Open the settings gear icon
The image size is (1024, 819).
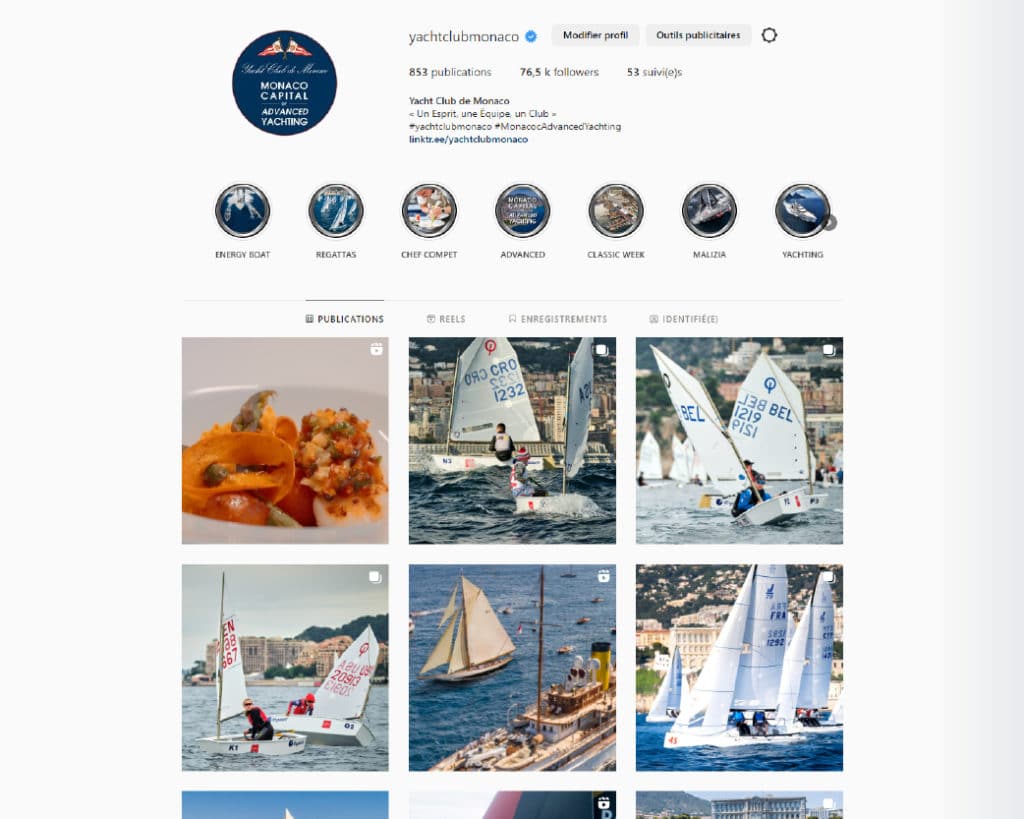coord(769,35)
